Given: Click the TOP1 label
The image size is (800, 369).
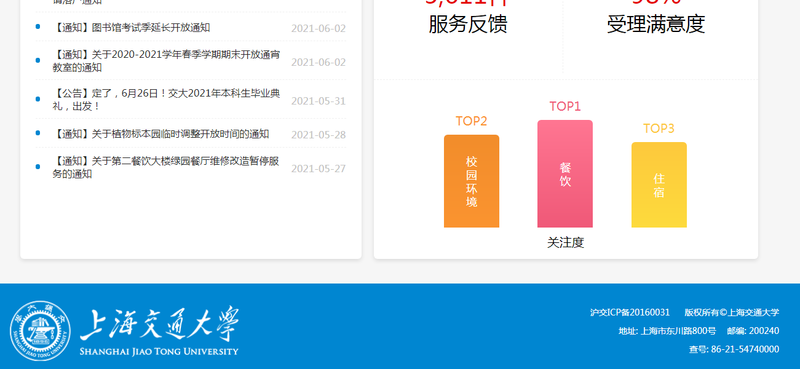Looking at the screenshot, I should [x=565, y=106].
